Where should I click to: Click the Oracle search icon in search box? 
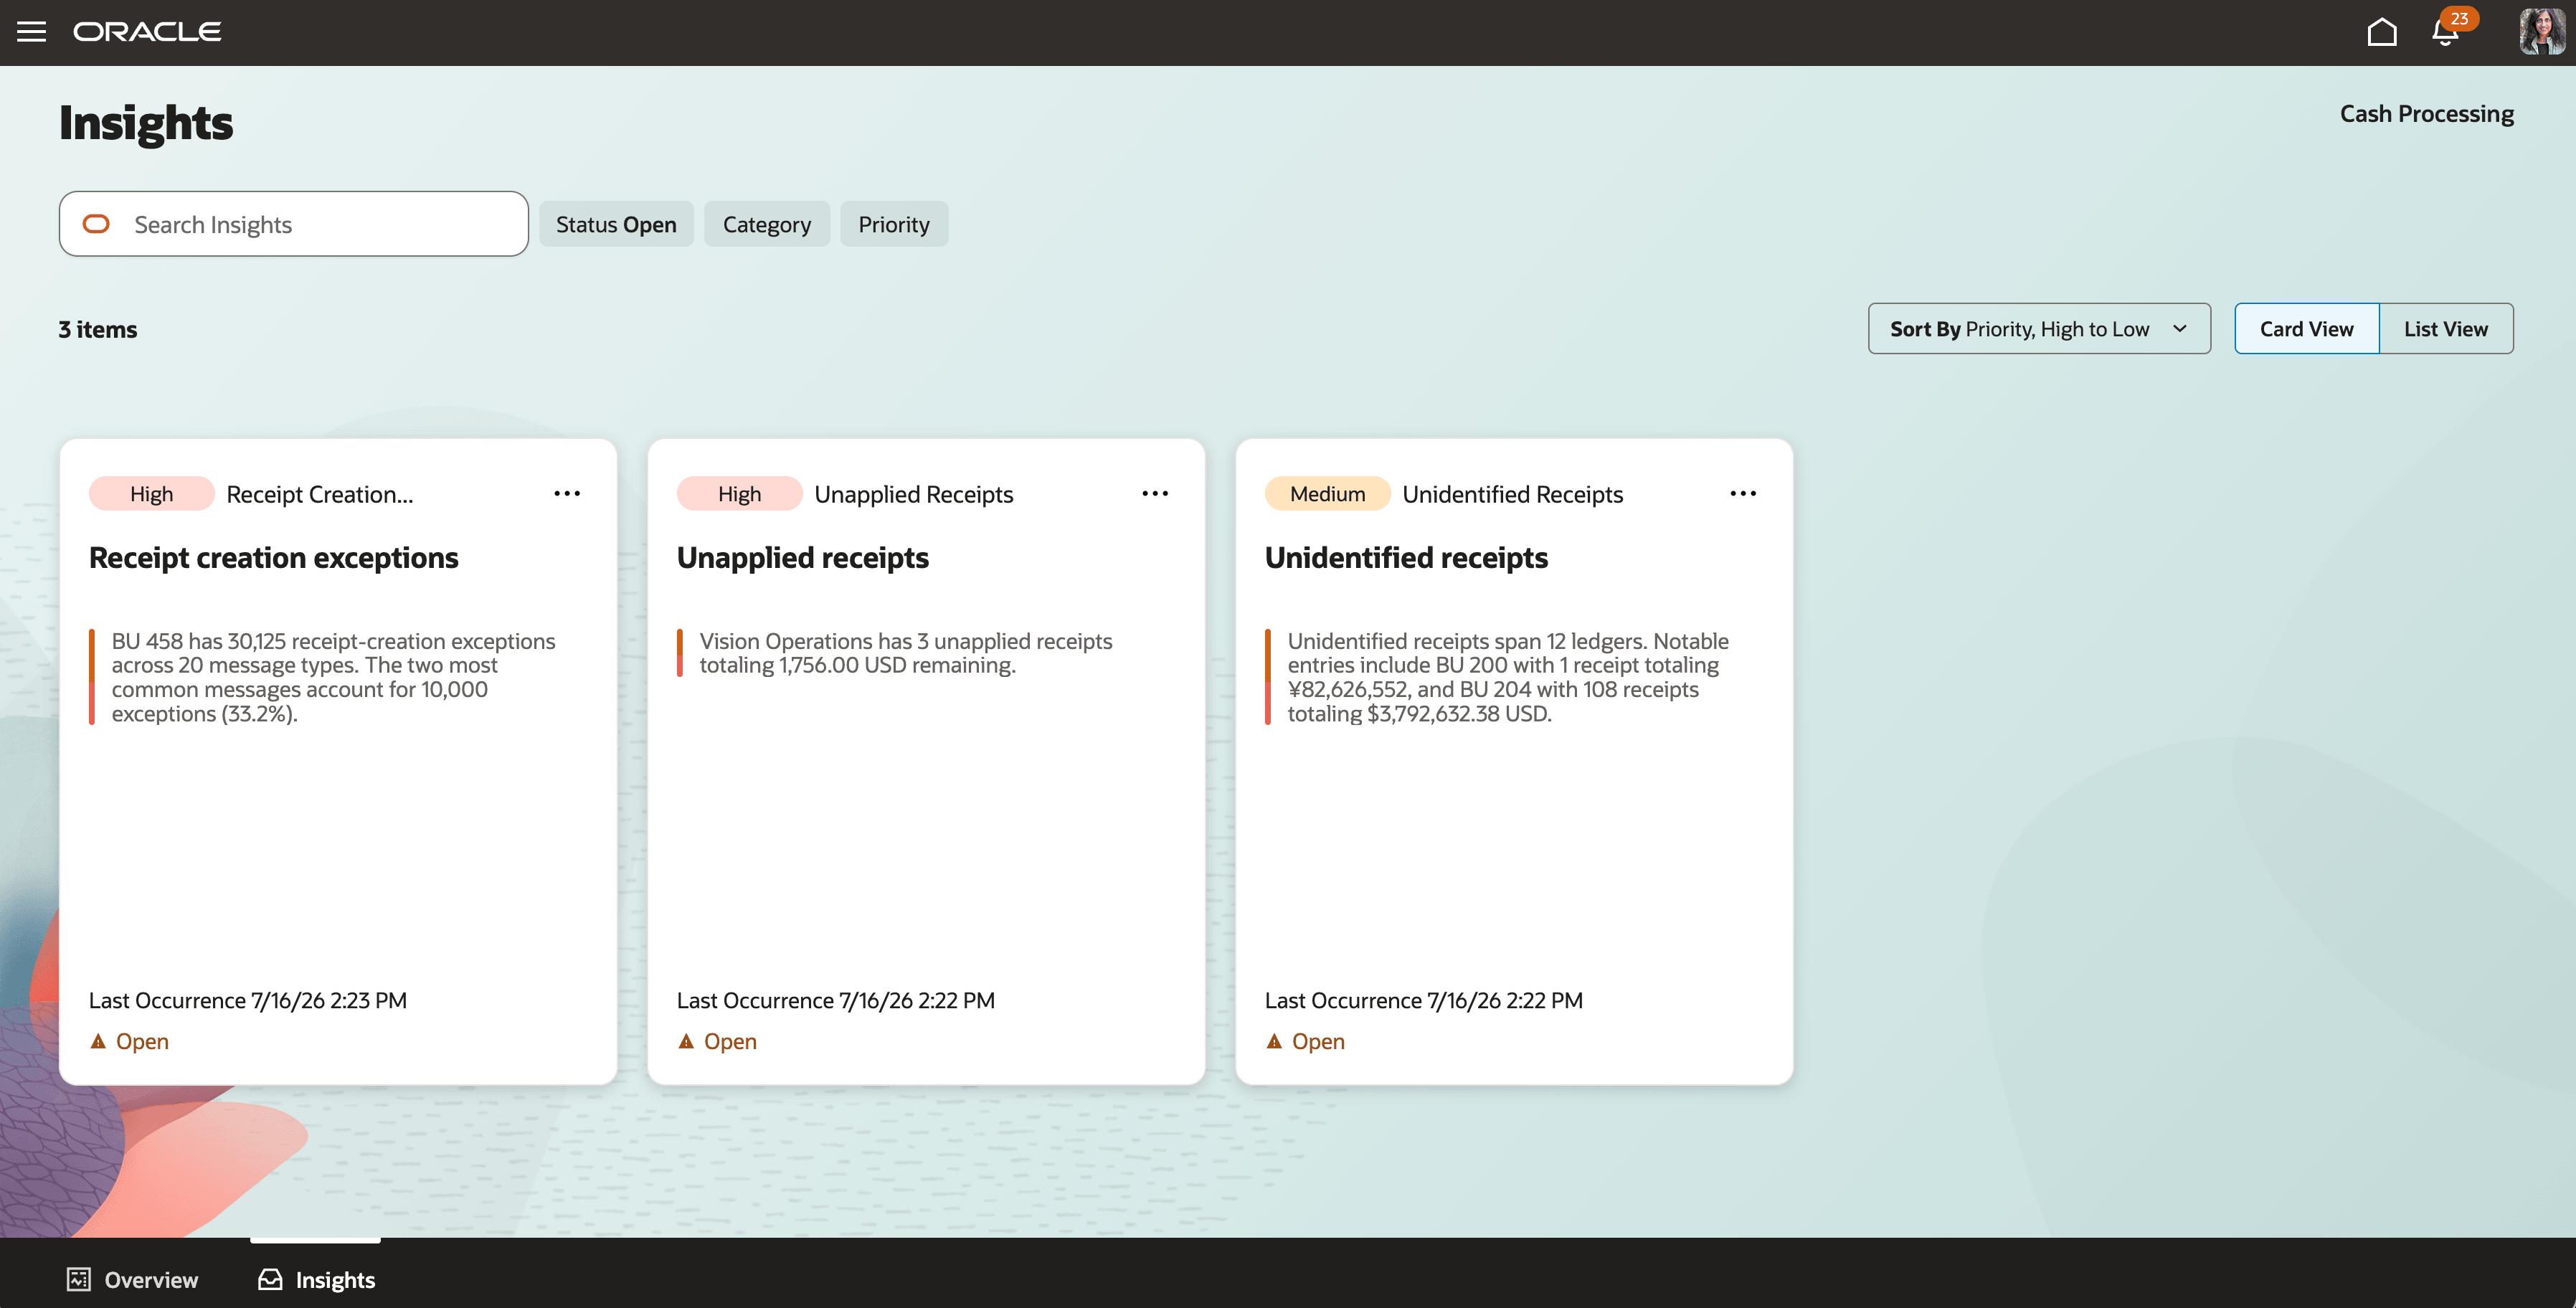point(96,224)
